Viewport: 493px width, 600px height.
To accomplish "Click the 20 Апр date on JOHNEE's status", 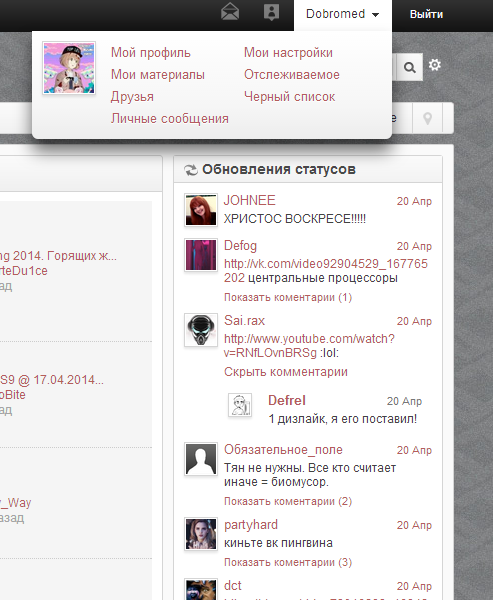I will point(414,201).
